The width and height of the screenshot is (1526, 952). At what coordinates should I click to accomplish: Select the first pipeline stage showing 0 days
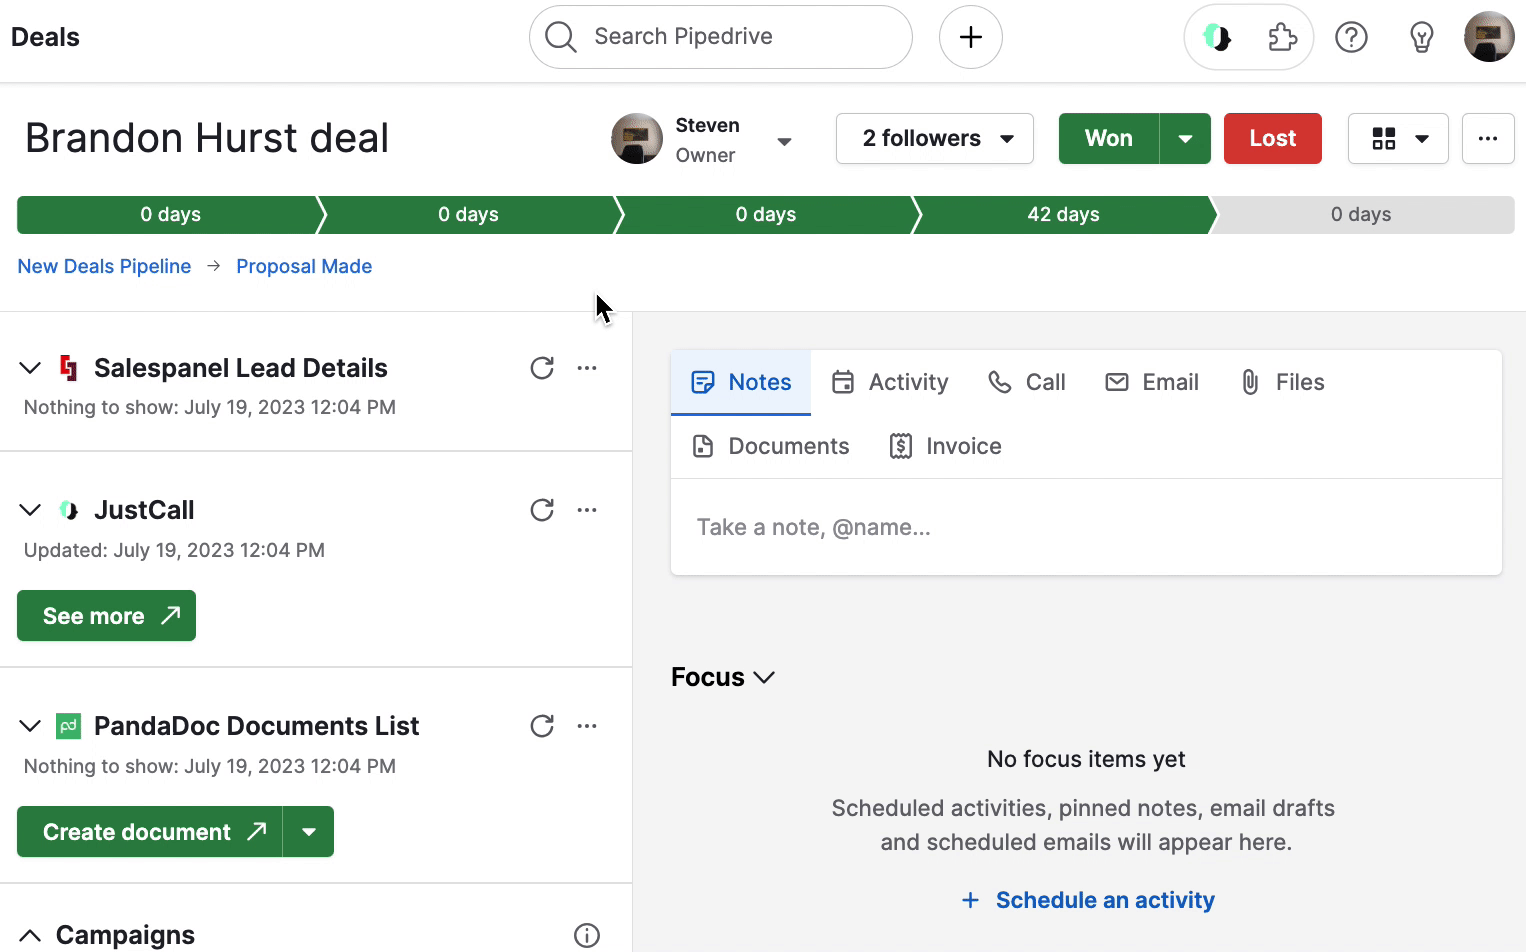(170, 215)
